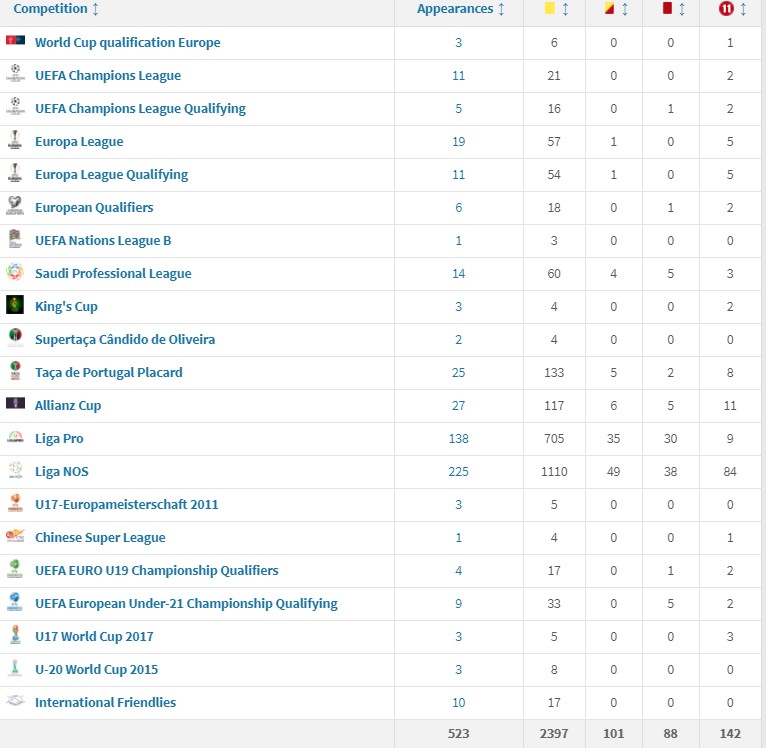Click the Europa League Qualifying trophy icon
766x748 pixels.
(15, 172)
